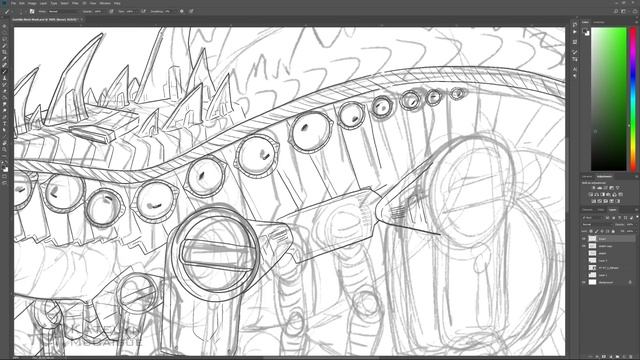Open the Image menu
Image resolution: width=640 pixels, height=360 pixels.
(32, 3)
